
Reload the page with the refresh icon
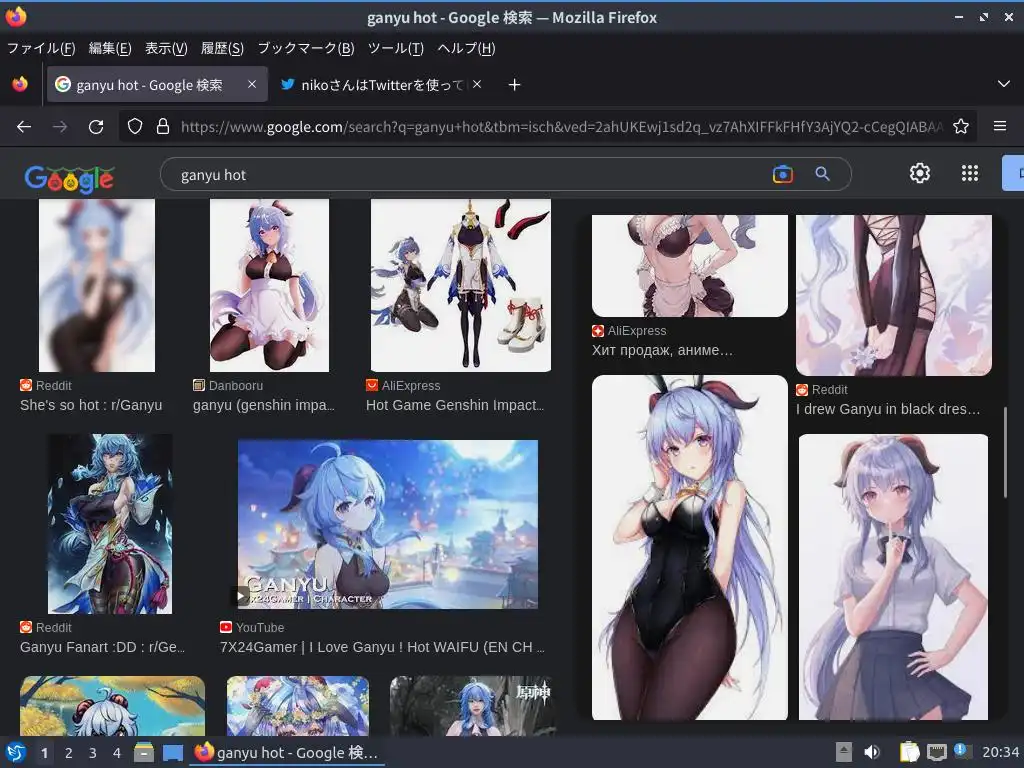(x=96, y=127)
